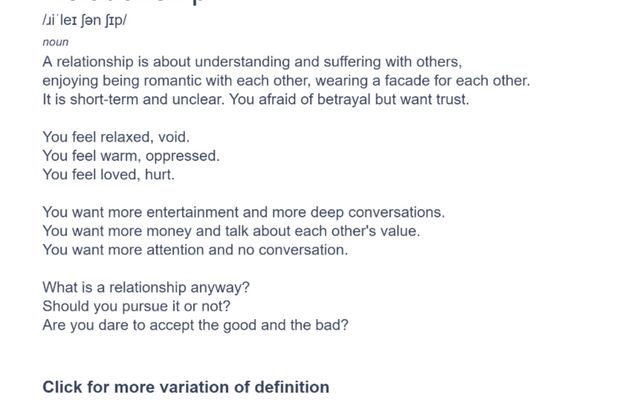Click the question 'Are you dare to accept'
Viewport: 640px width, 400px height.
[196, 325]
